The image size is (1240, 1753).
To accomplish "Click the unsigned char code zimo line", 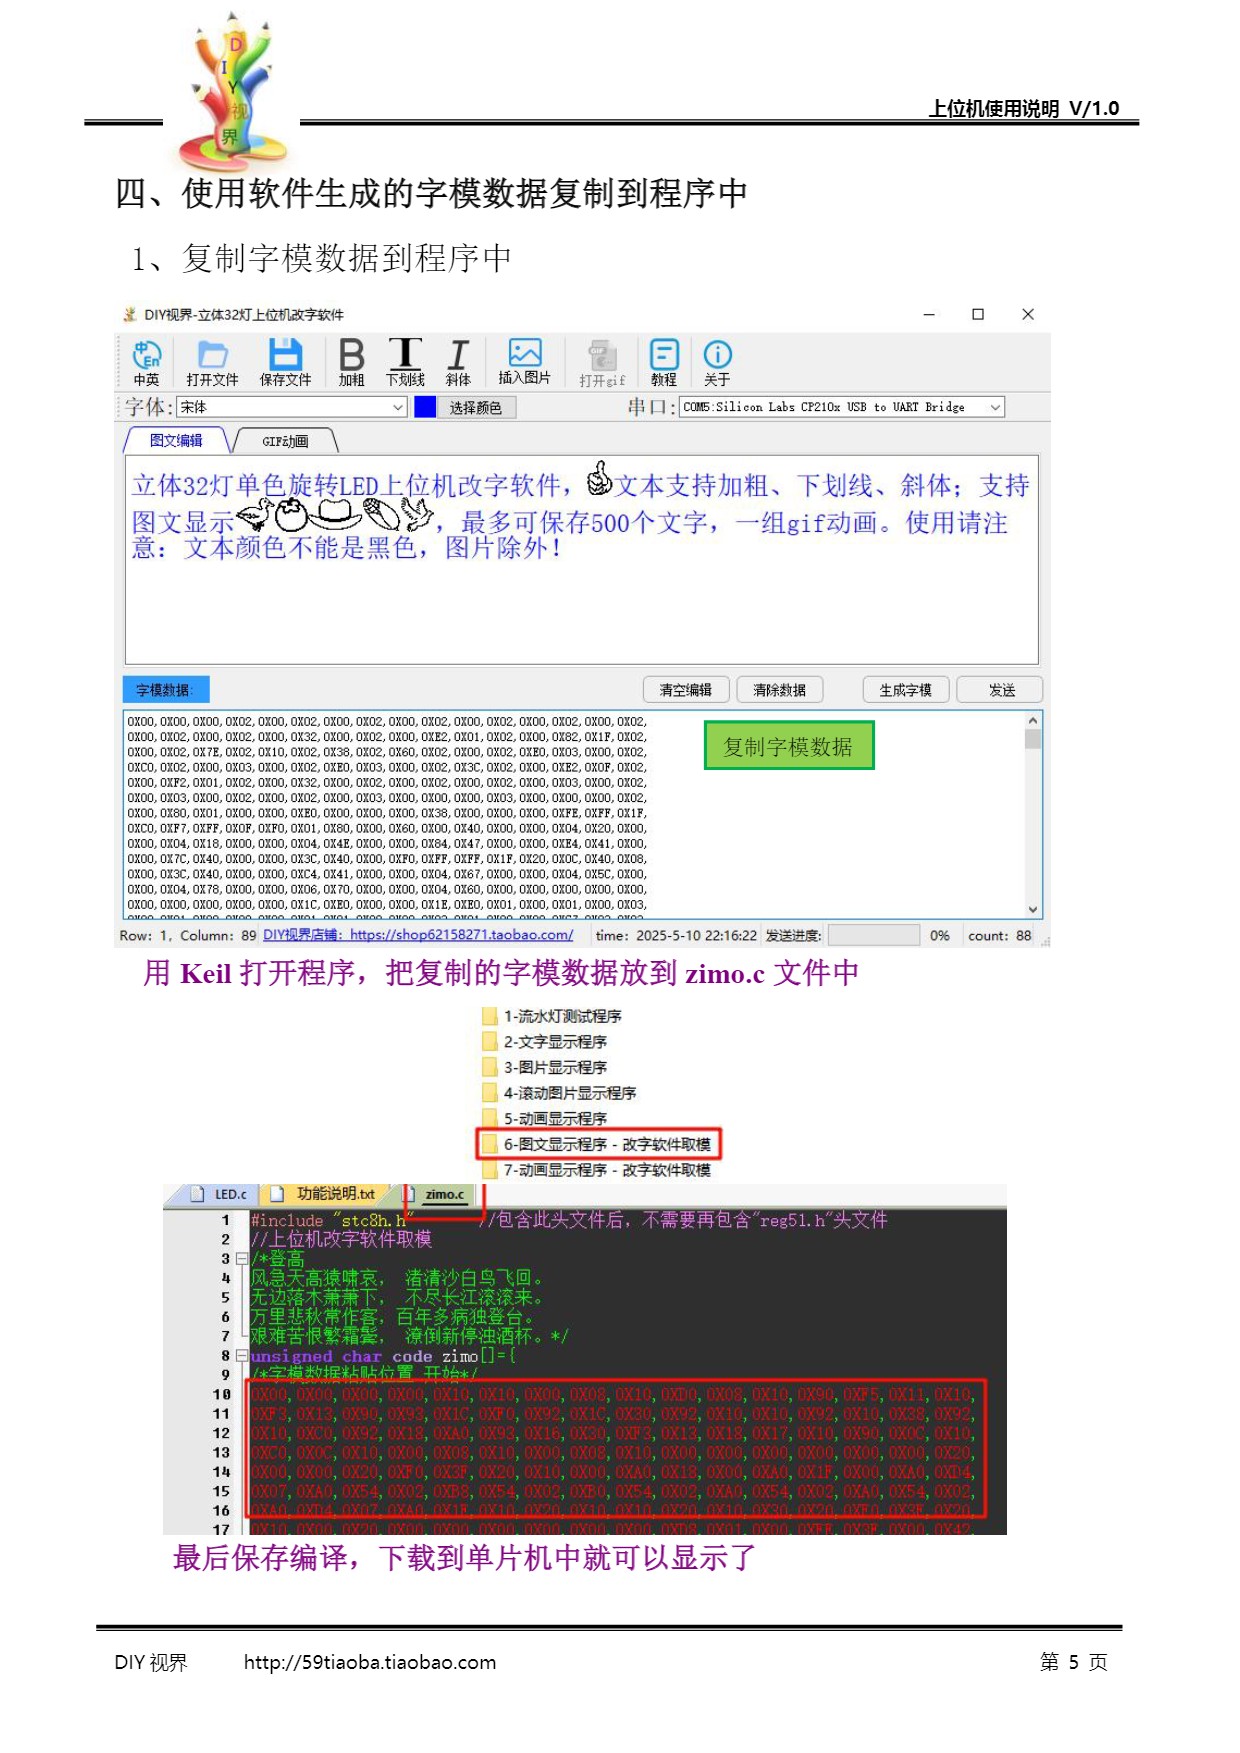I will (383, 1356).
